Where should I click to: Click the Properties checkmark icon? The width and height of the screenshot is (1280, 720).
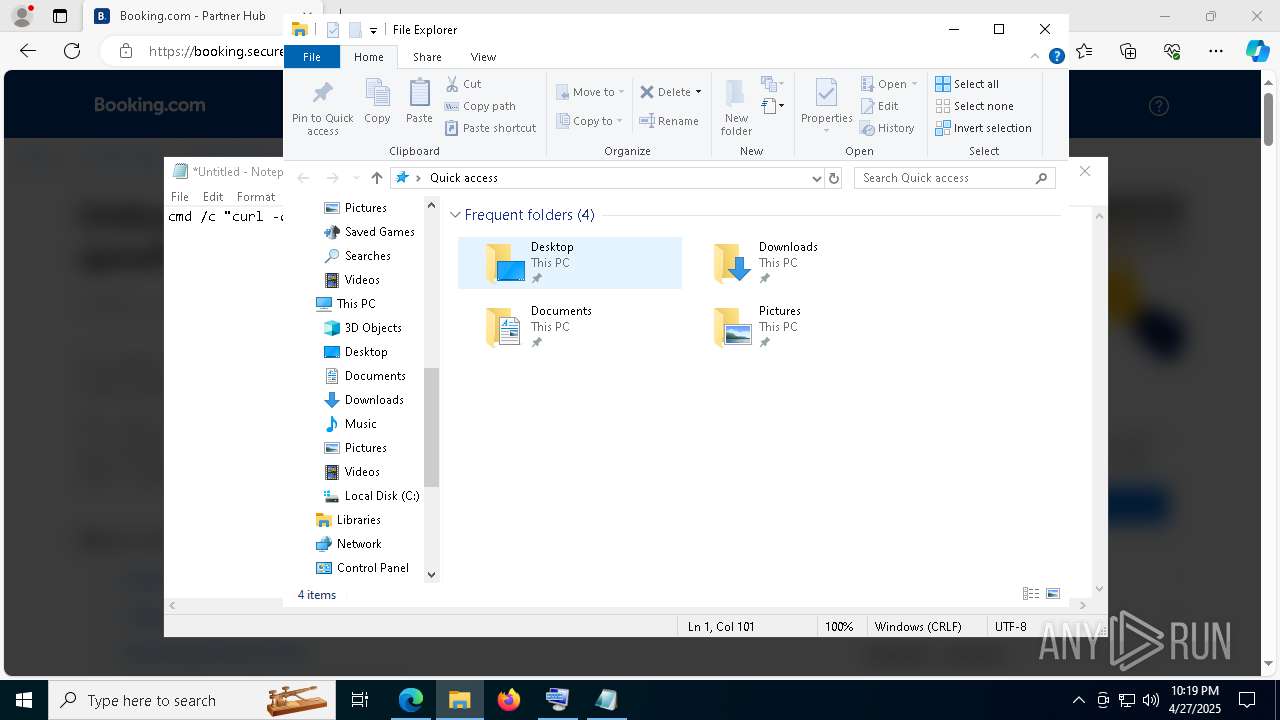click(826, 94)
